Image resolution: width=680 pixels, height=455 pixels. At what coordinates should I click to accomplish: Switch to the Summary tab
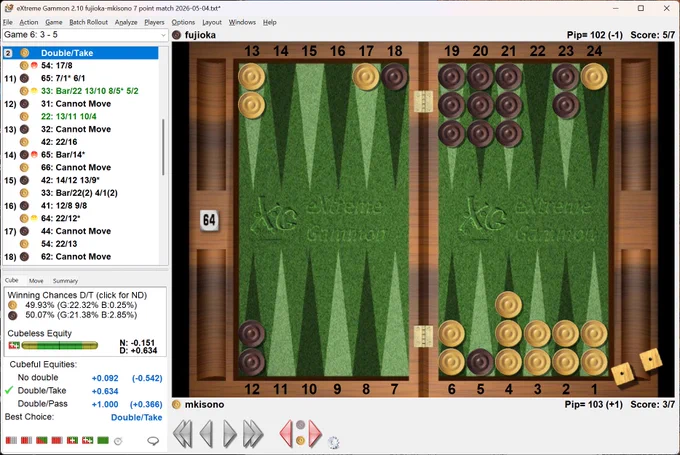[x=65, y=281]
